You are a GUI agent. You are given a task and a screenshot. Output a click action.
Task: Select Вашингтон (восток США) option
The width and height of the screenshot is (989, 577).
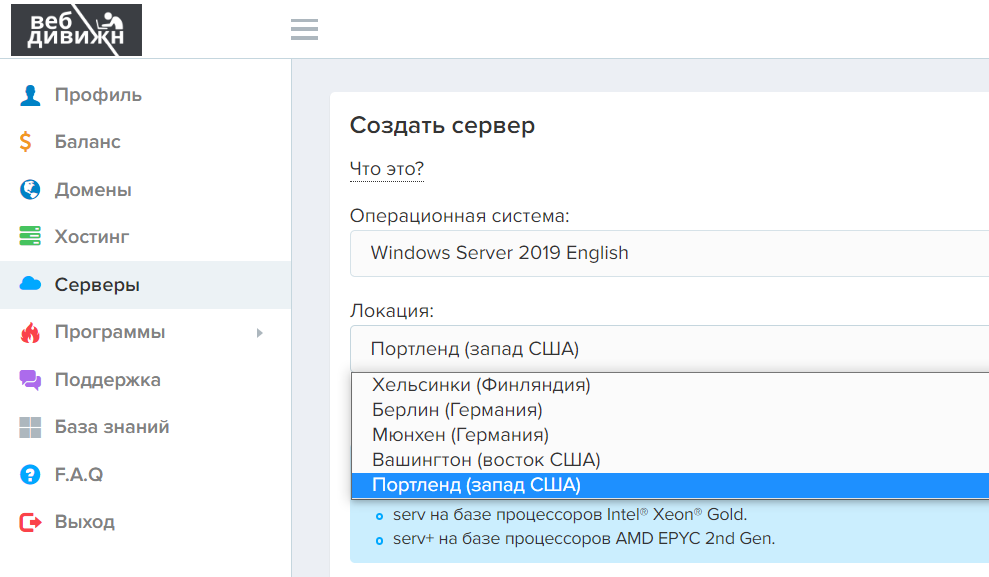click(x=485, y=460)
